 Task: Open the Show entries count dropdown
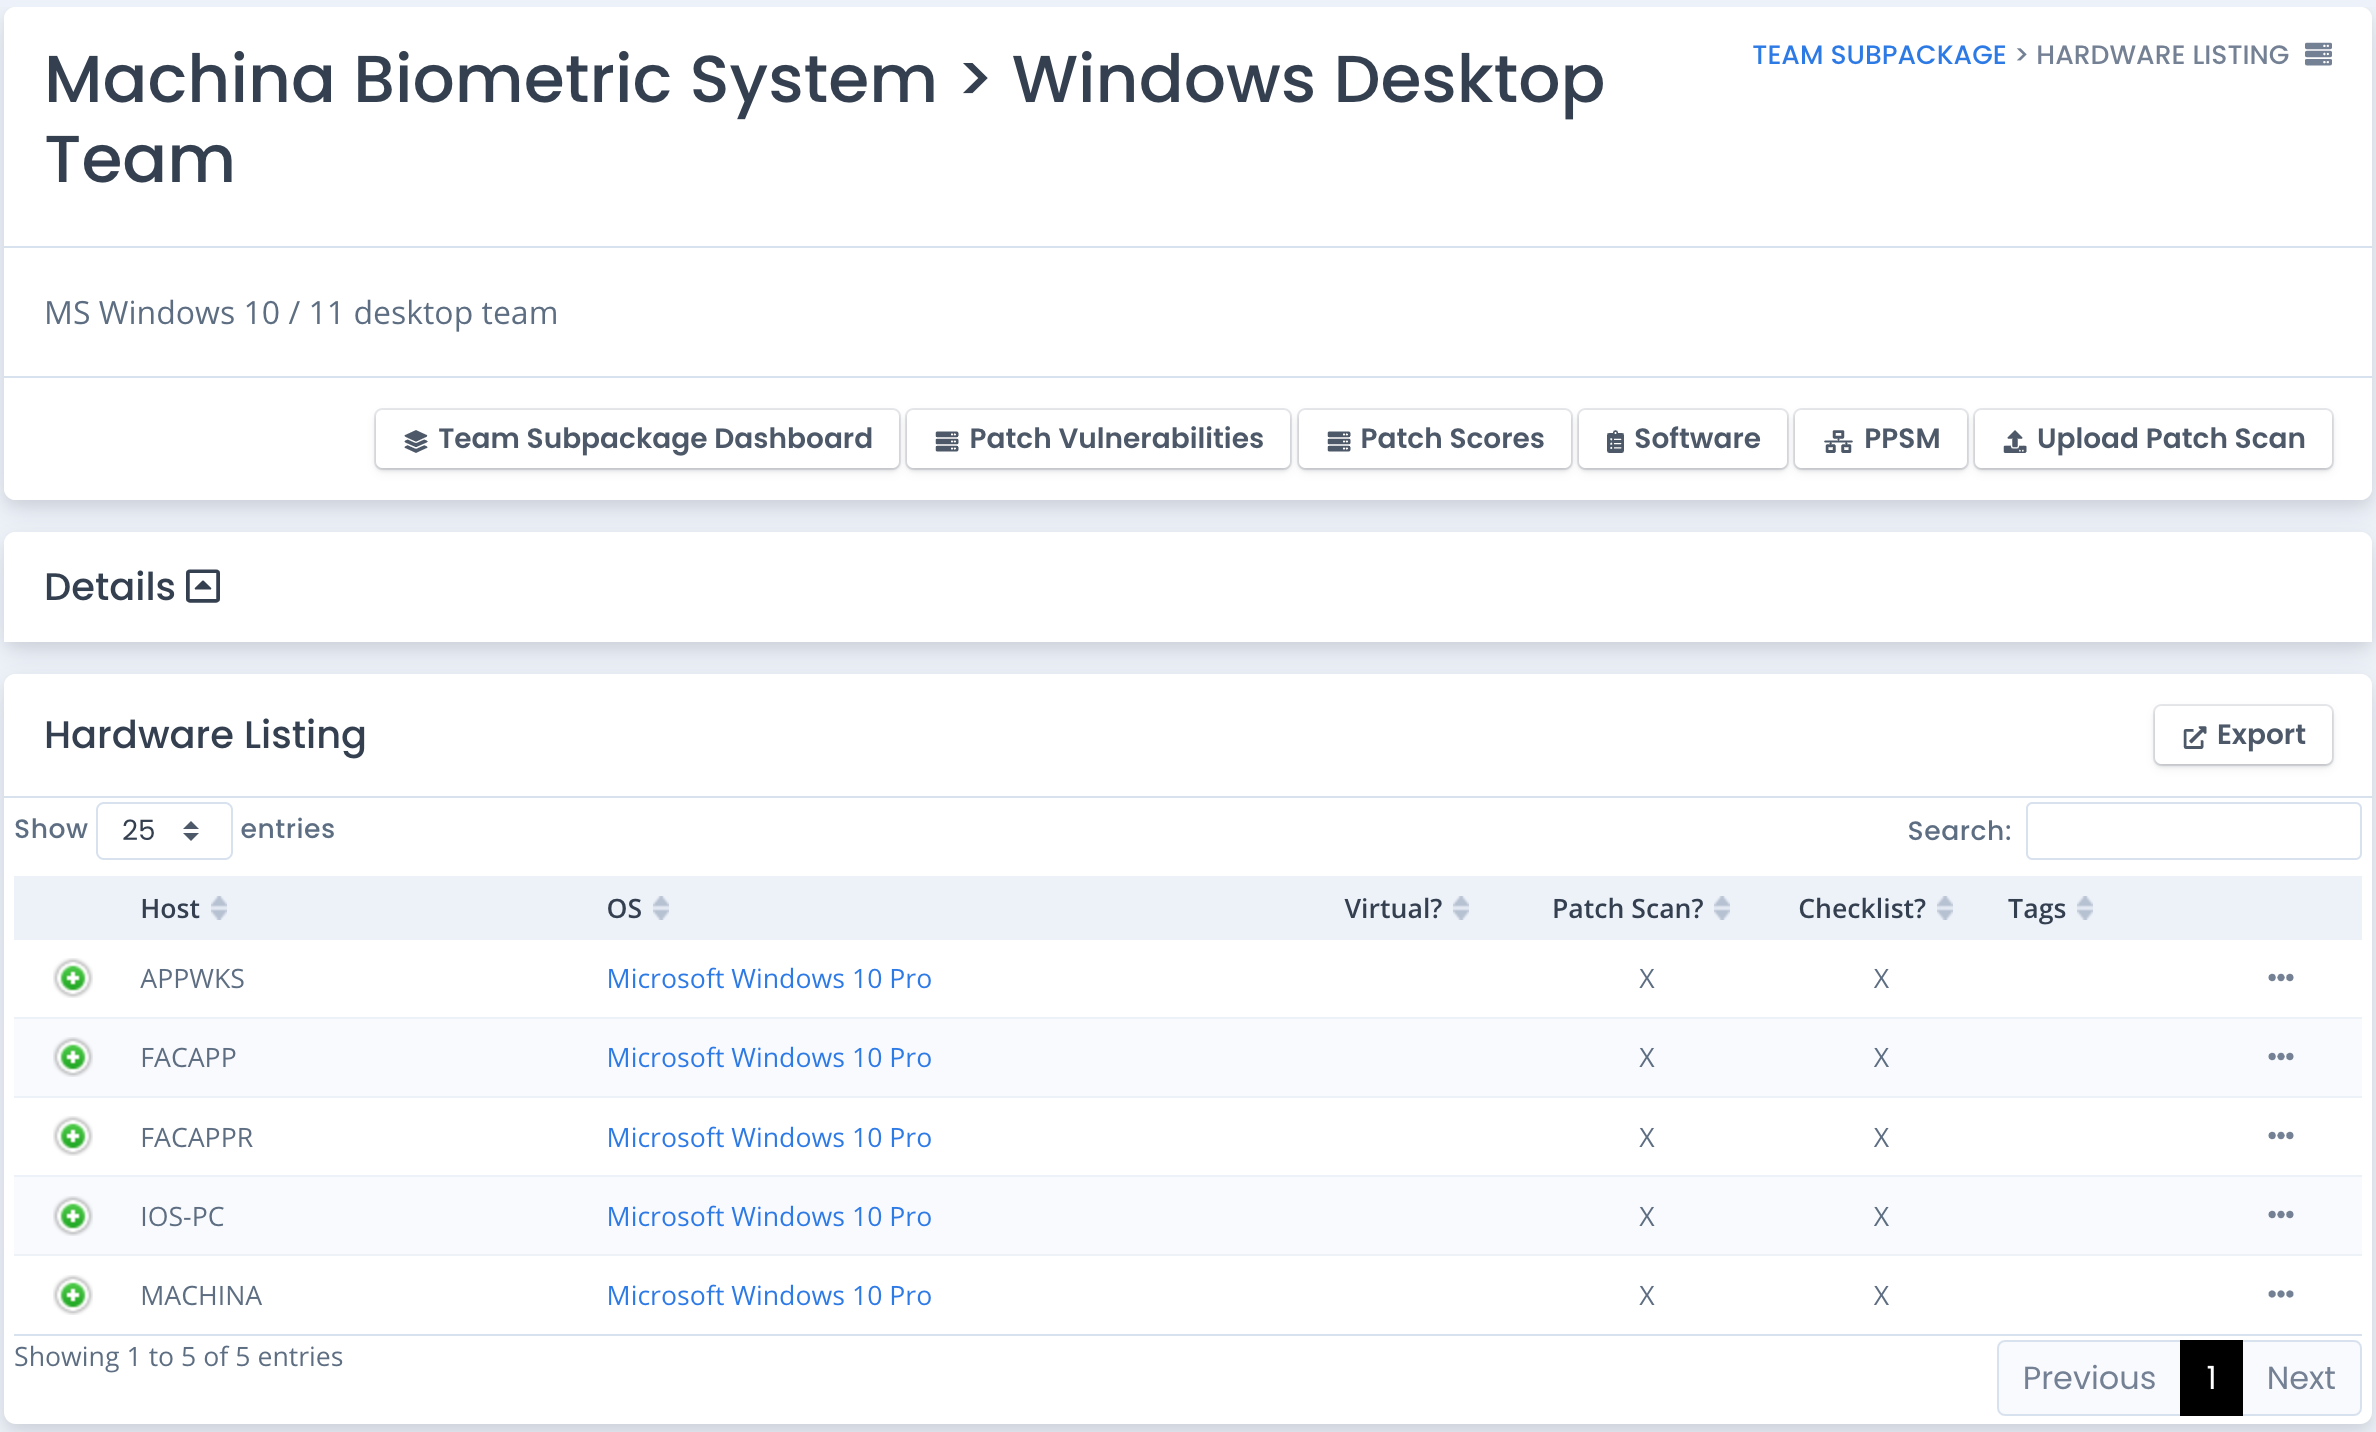click(164, 830)
